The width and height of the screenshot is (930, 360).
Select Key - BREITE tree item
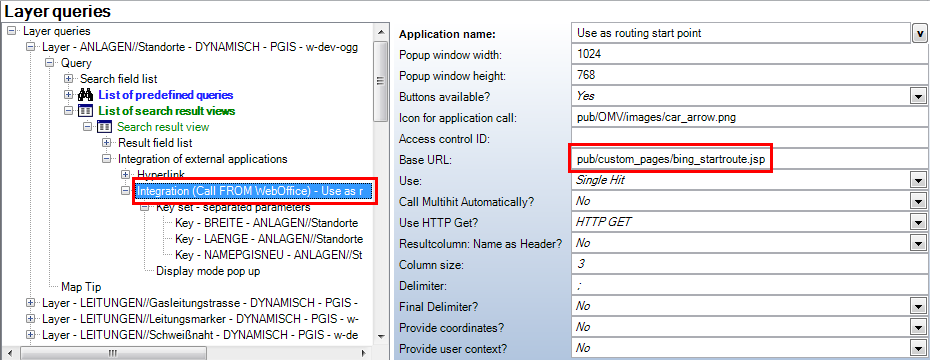(x=266, y=223)
